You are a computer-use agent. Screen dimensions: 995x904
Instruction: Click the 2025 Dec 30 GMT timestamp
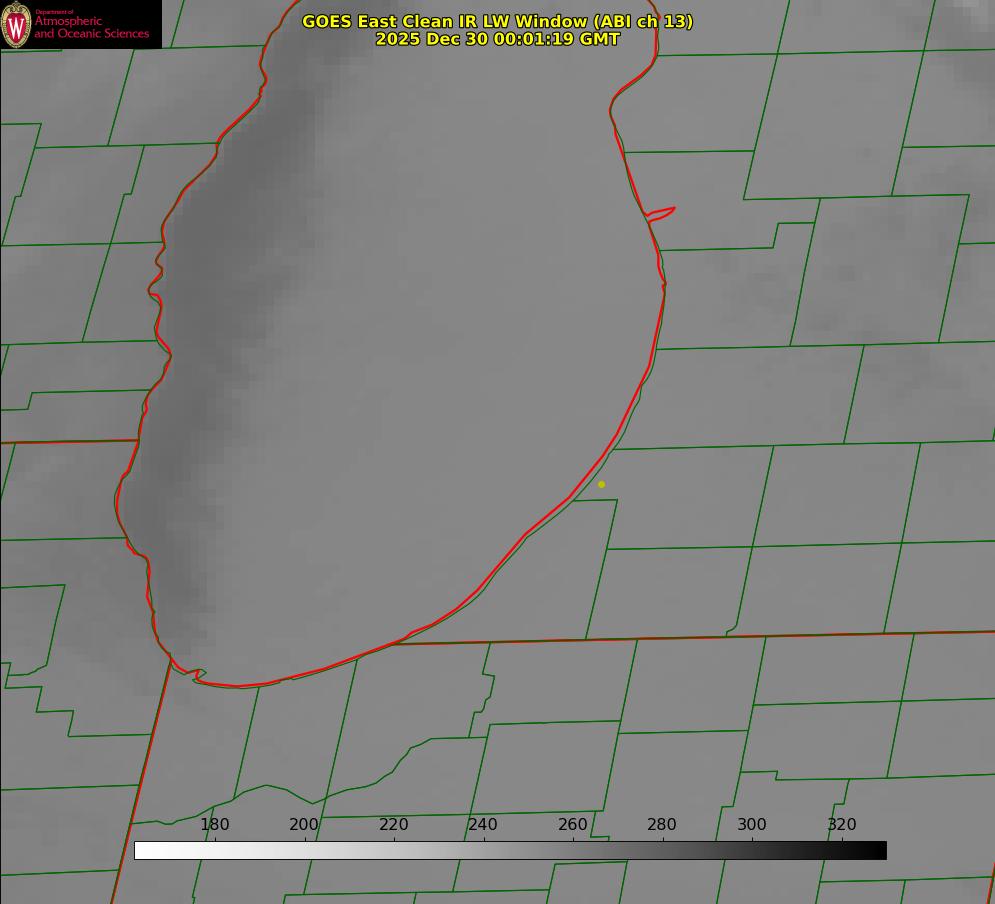point(498,39)
